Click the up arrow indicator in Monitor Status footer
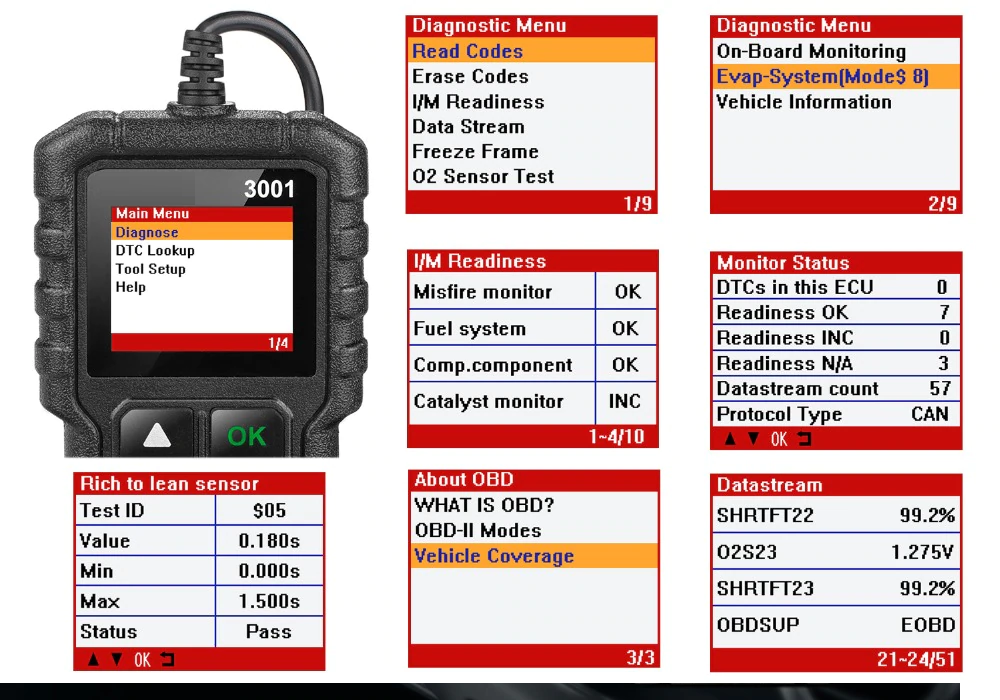Screen dimensions: 1000x700 (730, 437)
